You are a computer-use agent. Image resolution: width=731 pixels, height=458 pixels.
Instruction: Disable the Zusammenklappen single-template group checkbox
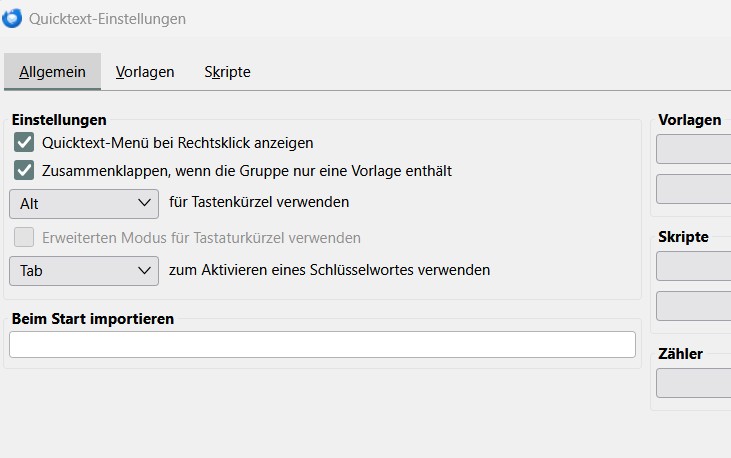tap(25, 171)
